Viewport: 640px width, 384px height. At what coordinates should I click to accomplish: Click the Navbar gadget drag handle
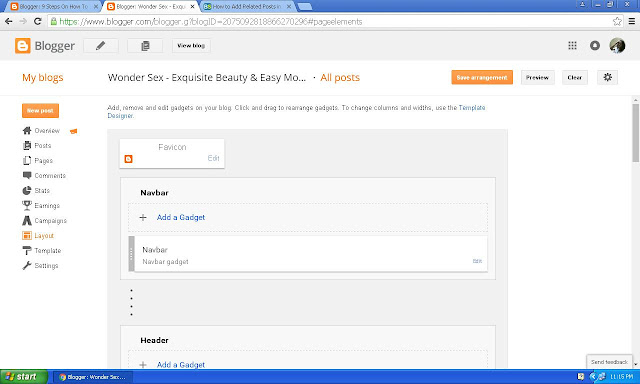131,253
